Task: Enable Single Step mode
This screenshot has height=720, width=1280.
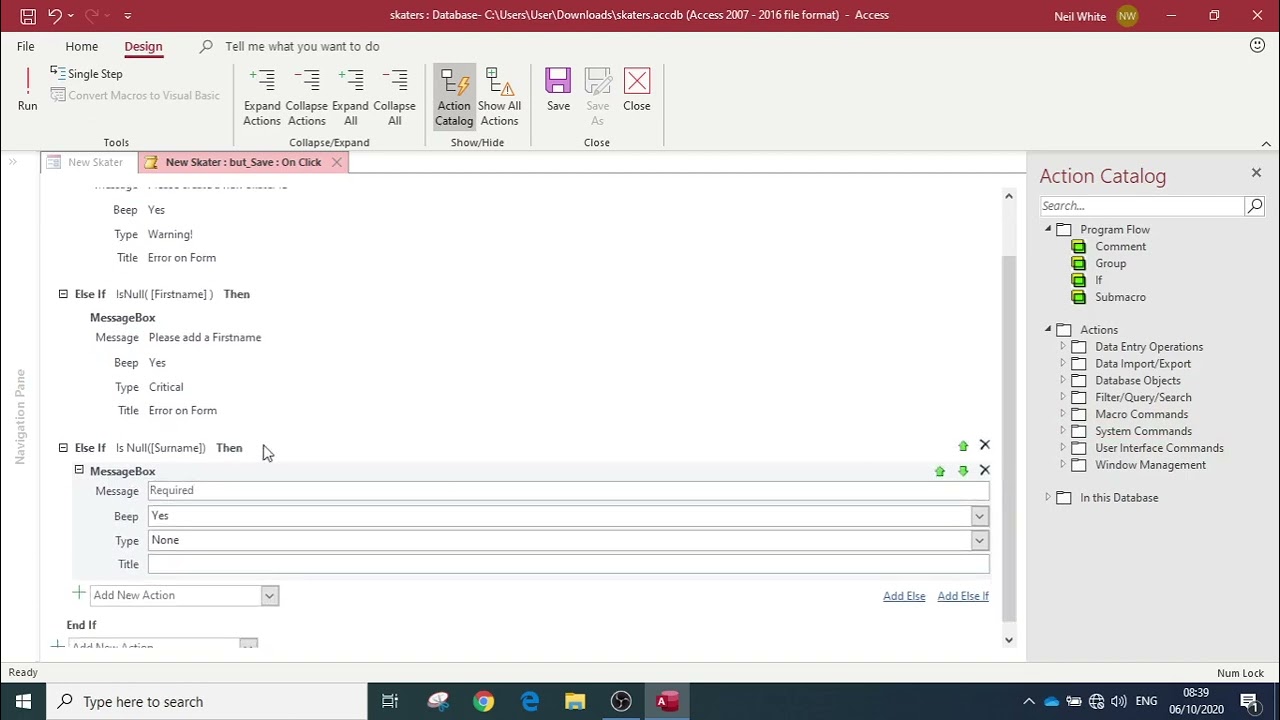Action: [x=86, y=74]
